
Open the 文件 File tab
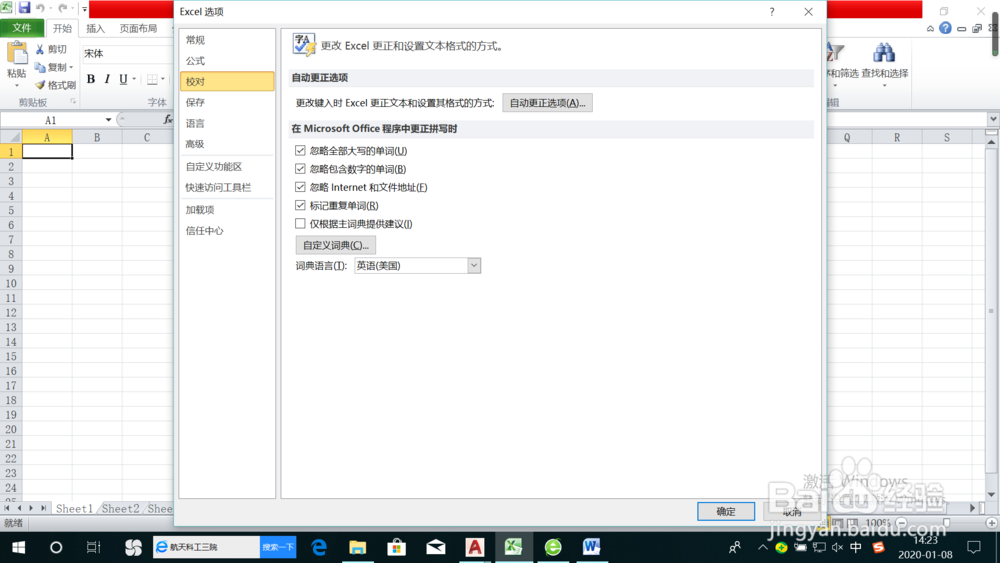coord(22,28)
